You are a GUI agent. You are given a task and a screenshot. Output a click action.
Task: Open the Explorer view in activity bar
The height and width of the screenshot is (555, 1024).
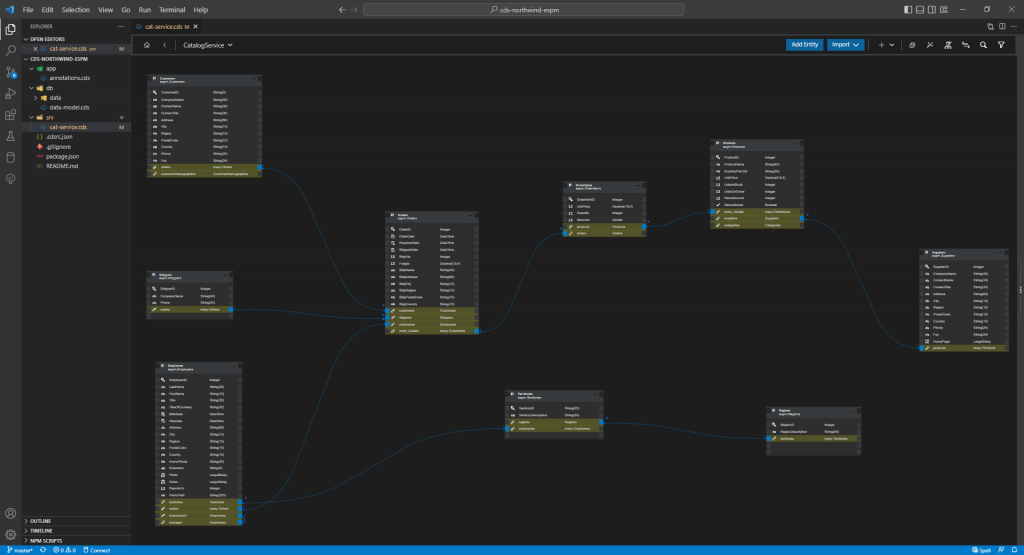pos(10,29)
